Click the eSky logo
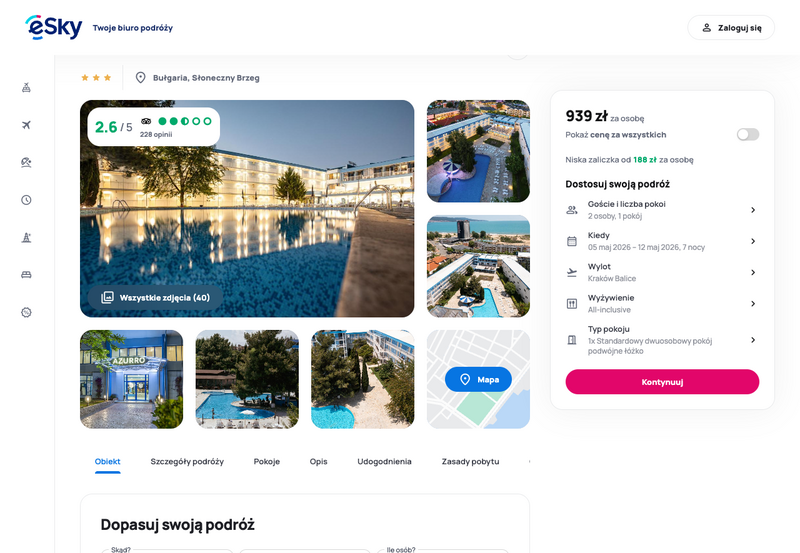This screenshot has height=553, width=800. [54, 28]
